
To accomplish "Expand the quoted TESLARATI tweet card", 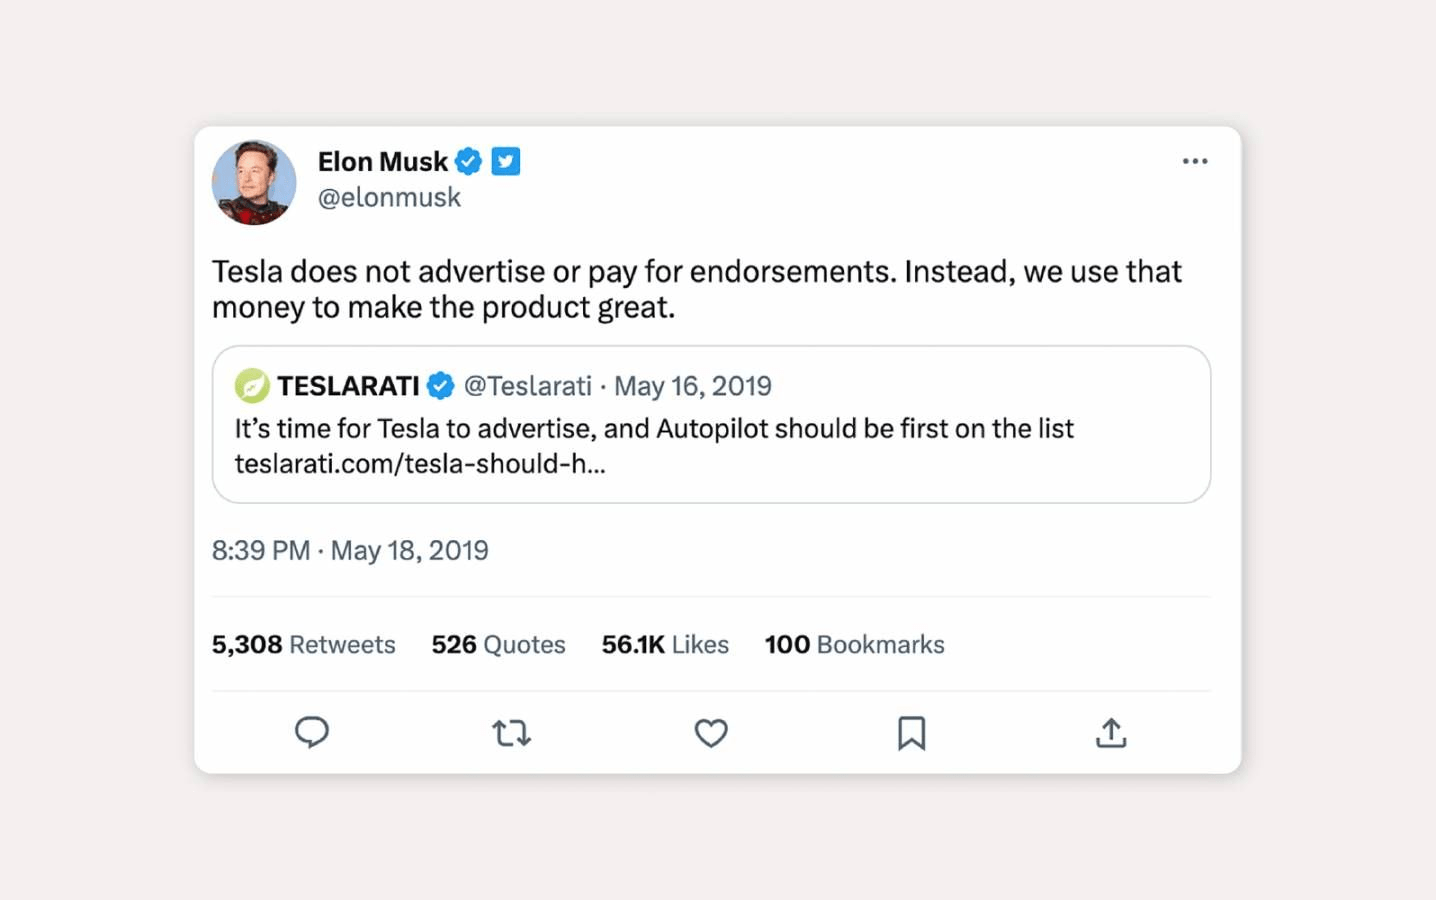I will tap(710, 424).
